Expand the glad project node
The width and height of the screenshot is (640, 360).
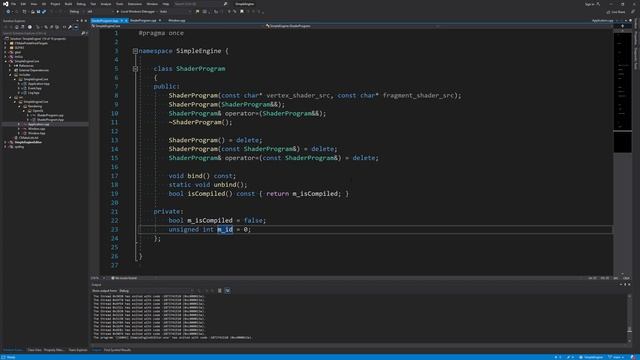click(5, 52)
